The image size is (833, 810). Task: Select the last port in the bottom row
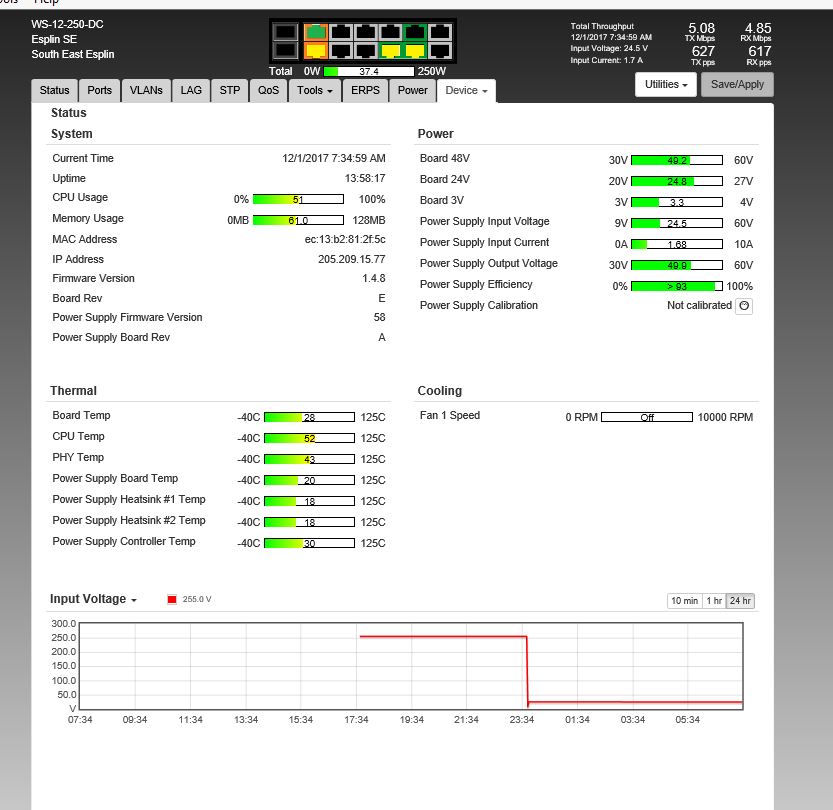pos(438,50)
